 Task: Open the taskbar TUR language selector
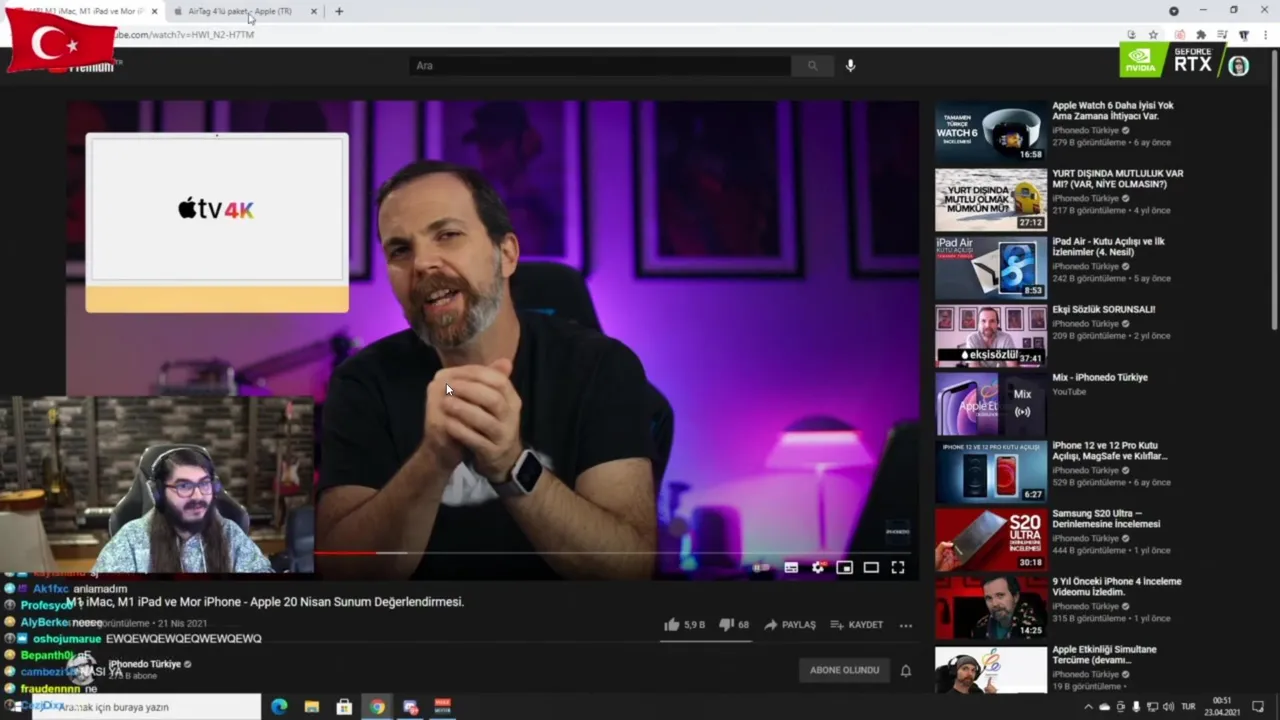(1189, 707)
